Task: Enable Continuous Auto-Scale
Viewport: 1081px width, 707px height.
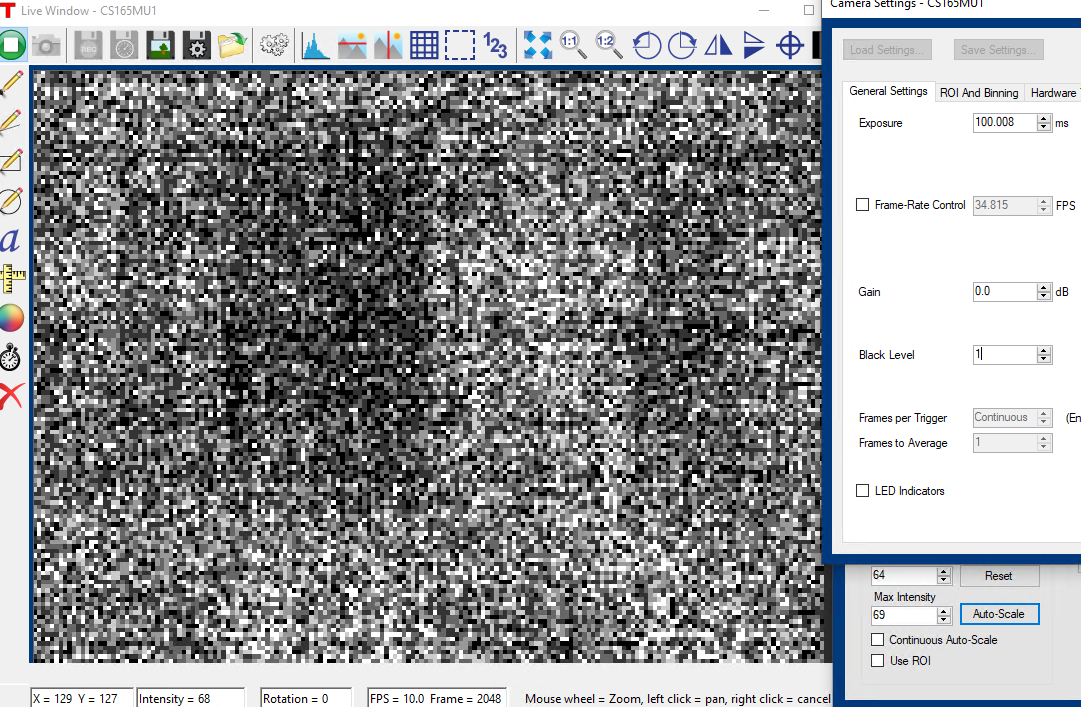Action: tap(878, 640)
